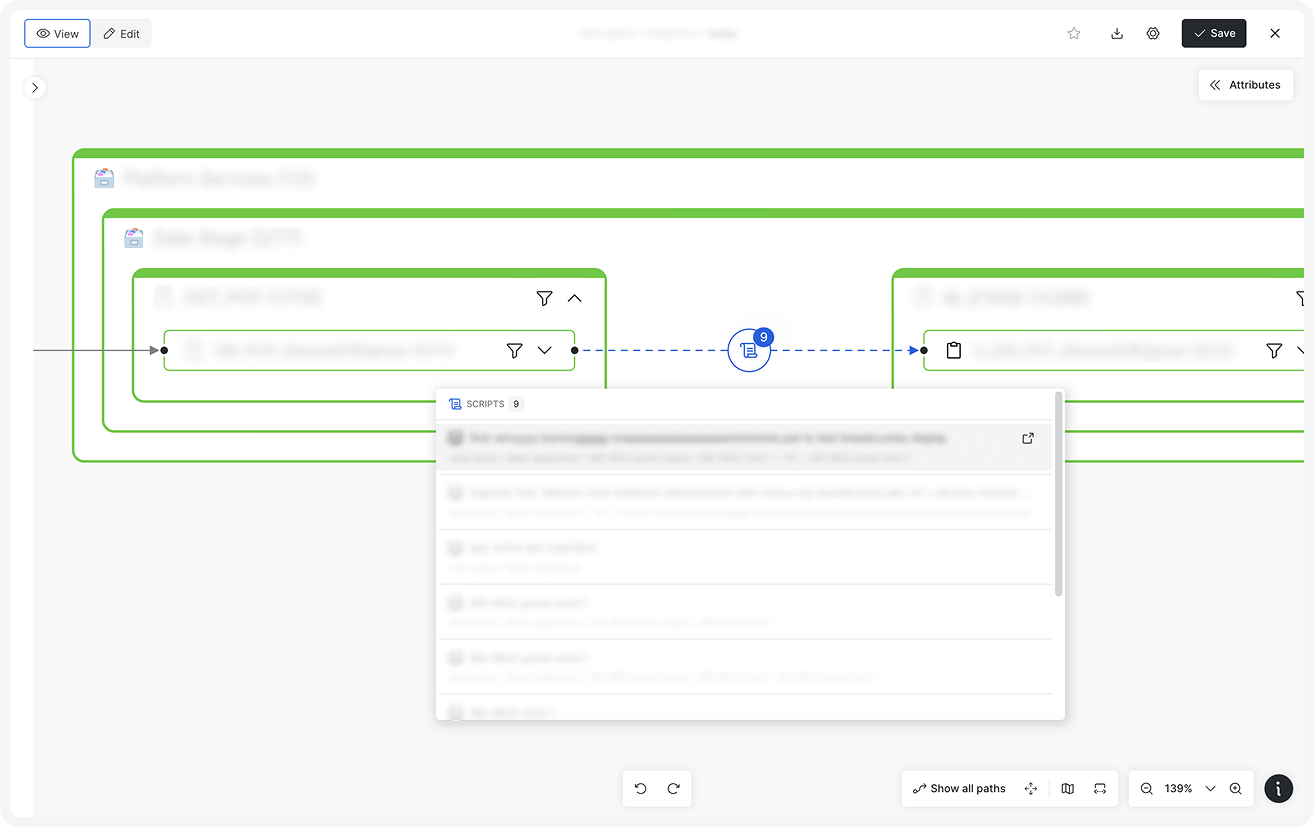Screen dimensions: 1314x827
Task: Switch to Edit mode
Action: point(122,33)
